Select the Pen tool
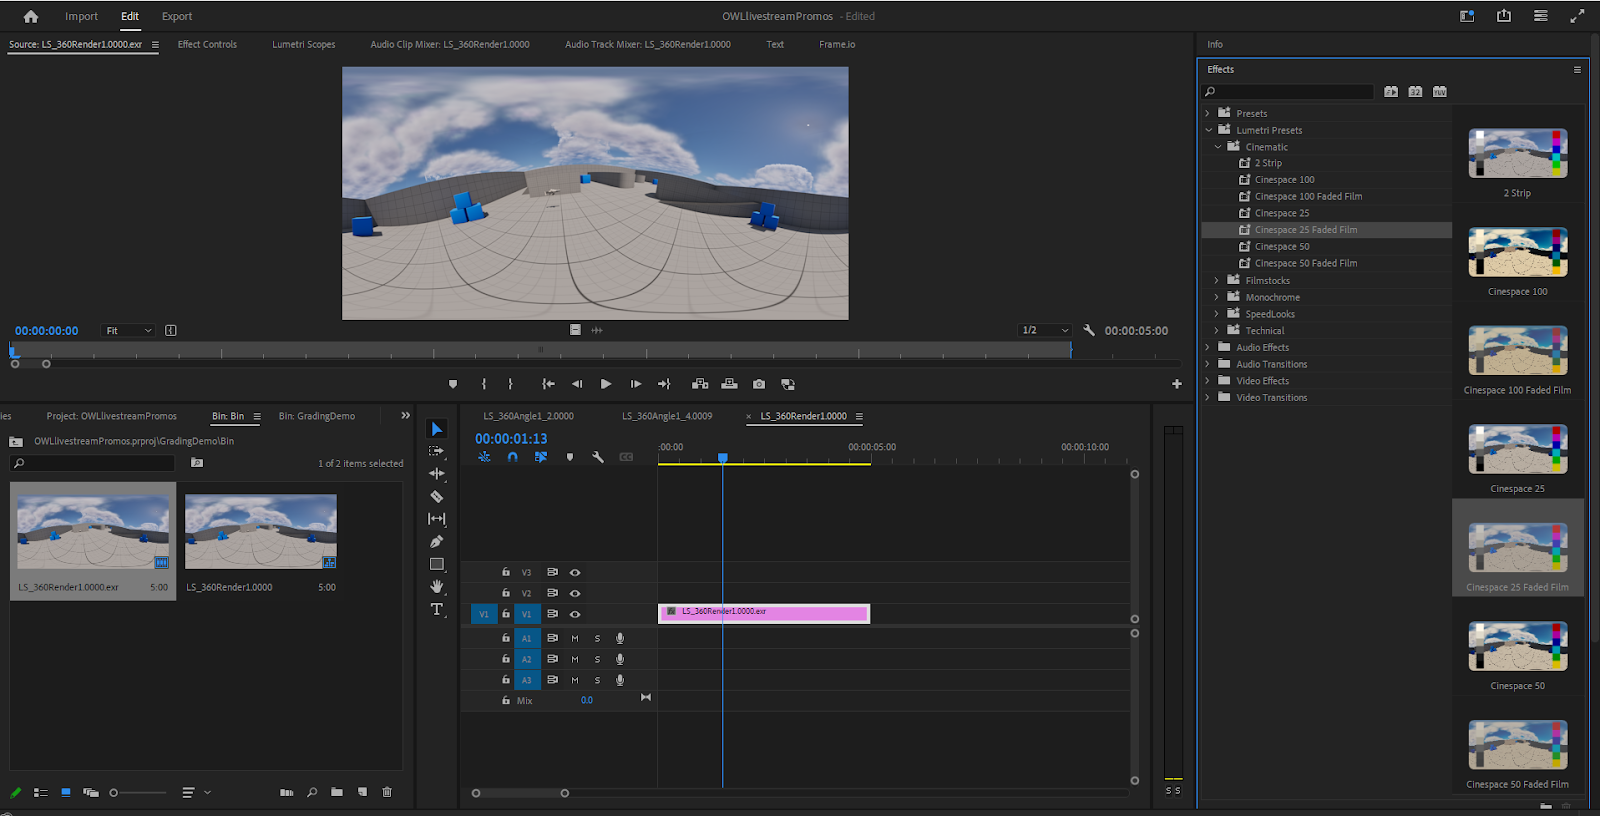 pos(437,542)
